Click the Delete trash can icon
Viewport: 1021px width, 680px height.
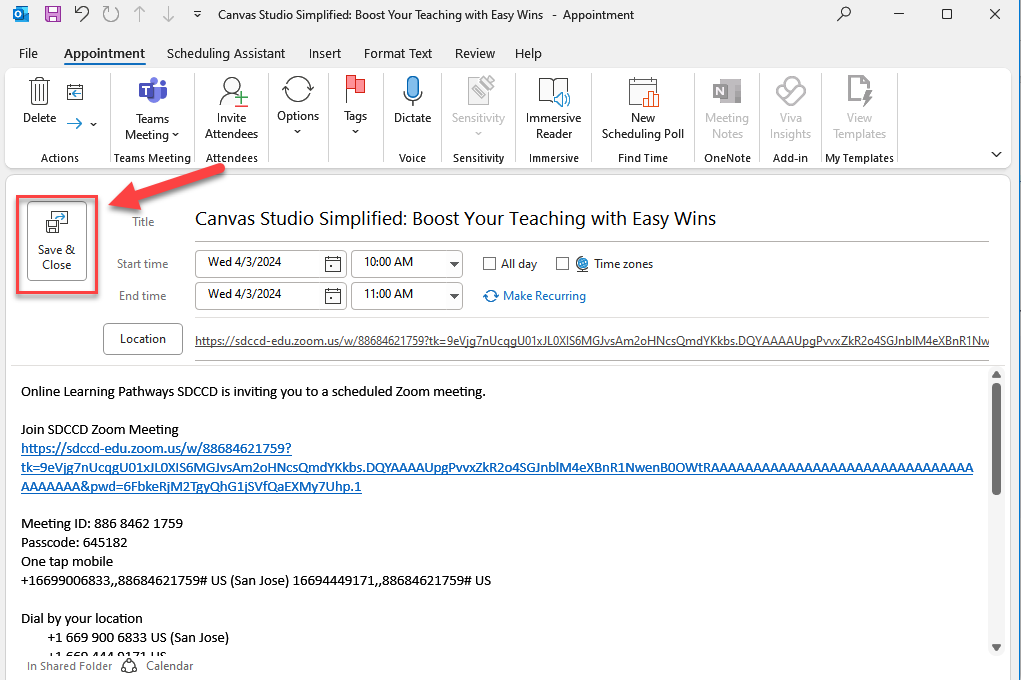39,92
